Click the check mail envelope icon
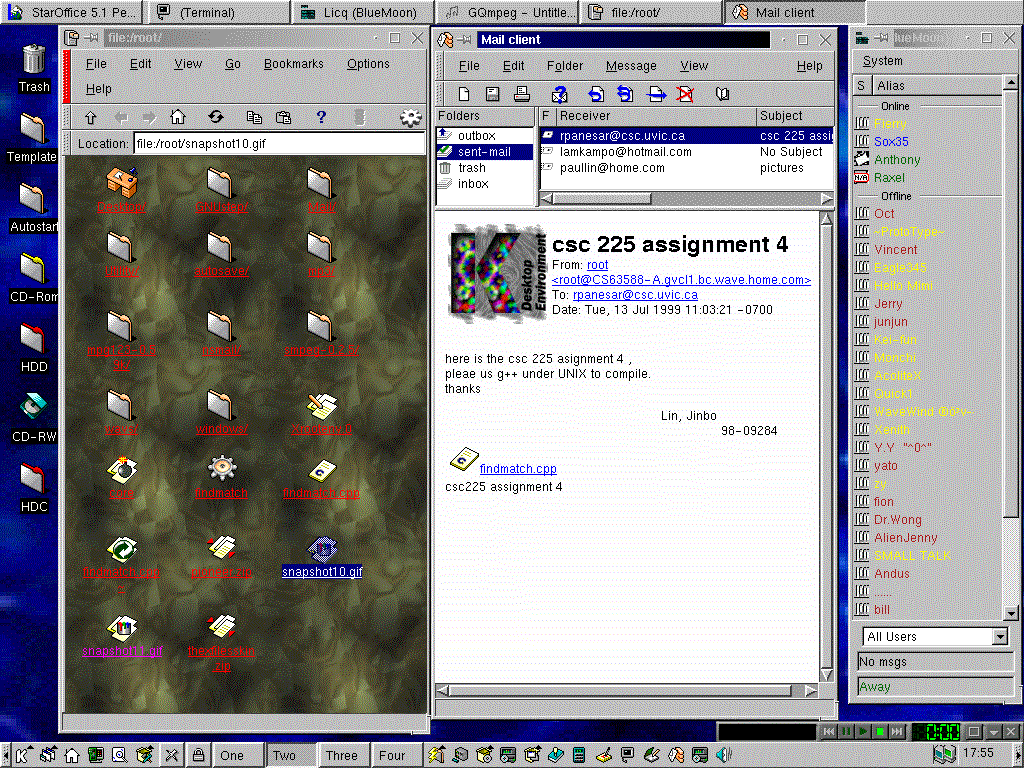1024x768 pixels. tap(560, 94)
